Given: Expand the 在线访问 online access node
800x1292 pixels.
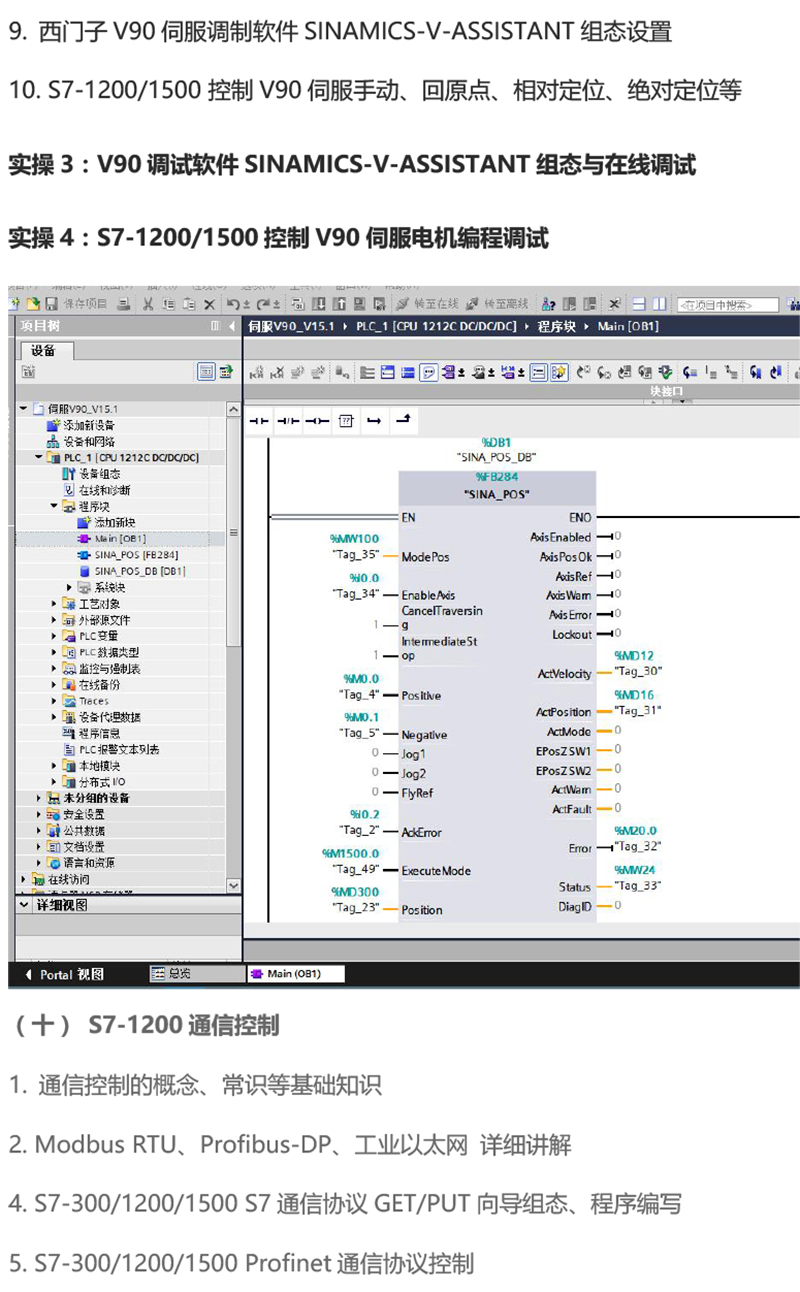Looking at the screenshot, I should coord(23,879).
